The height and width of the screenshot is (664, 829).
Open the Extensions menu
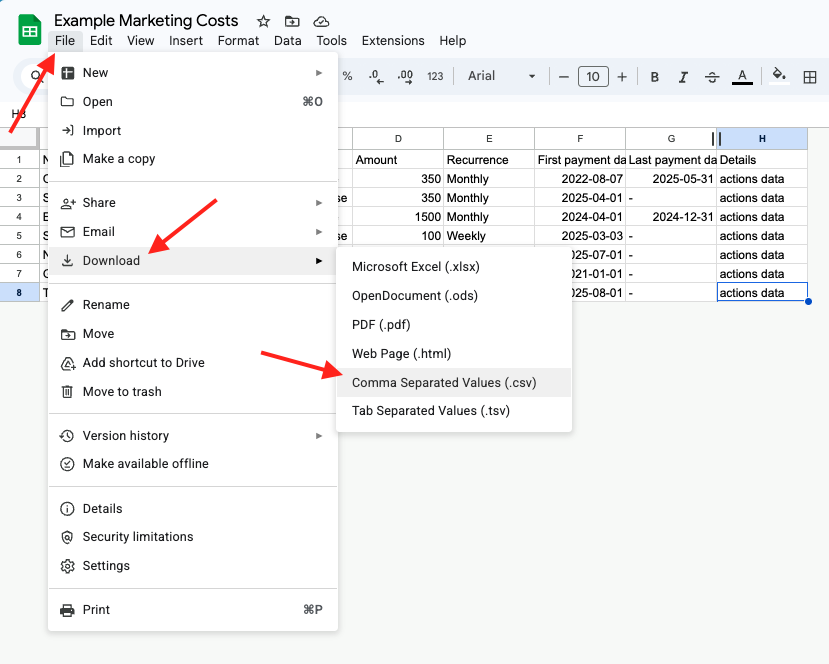pyautogui.click(x=393, y=41)
